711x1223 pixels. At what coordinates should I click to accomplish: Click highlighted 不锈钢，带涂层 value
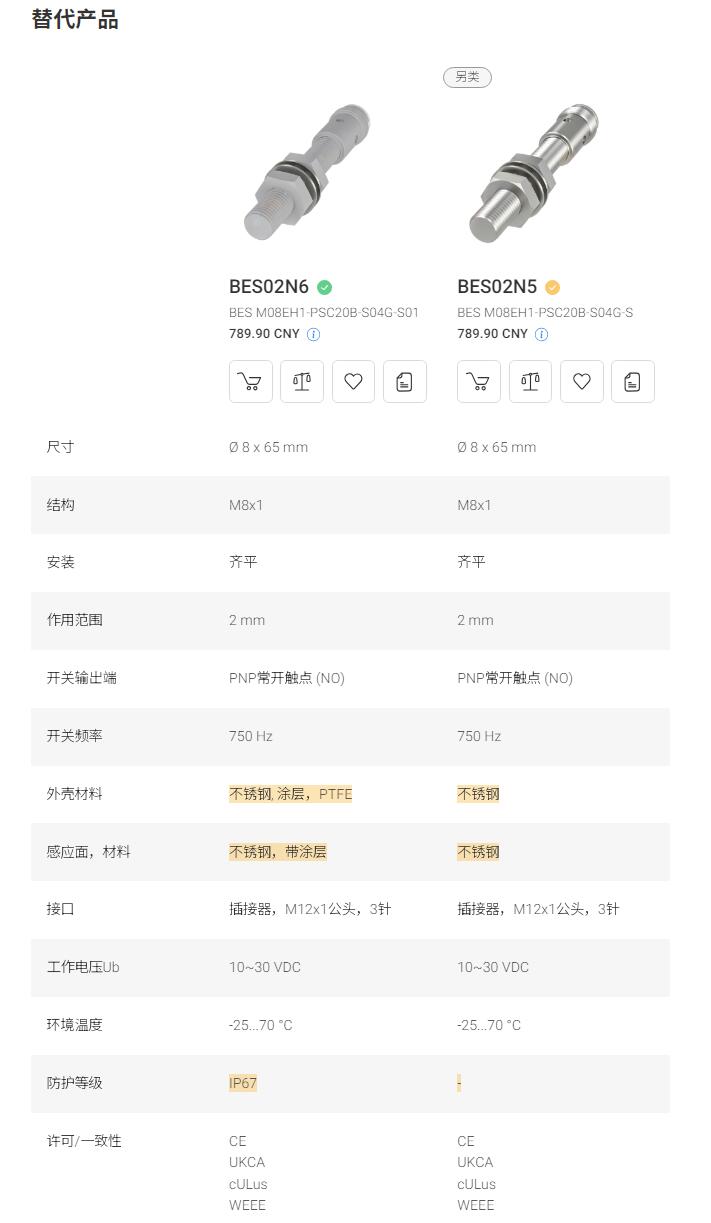coord(278,852)
